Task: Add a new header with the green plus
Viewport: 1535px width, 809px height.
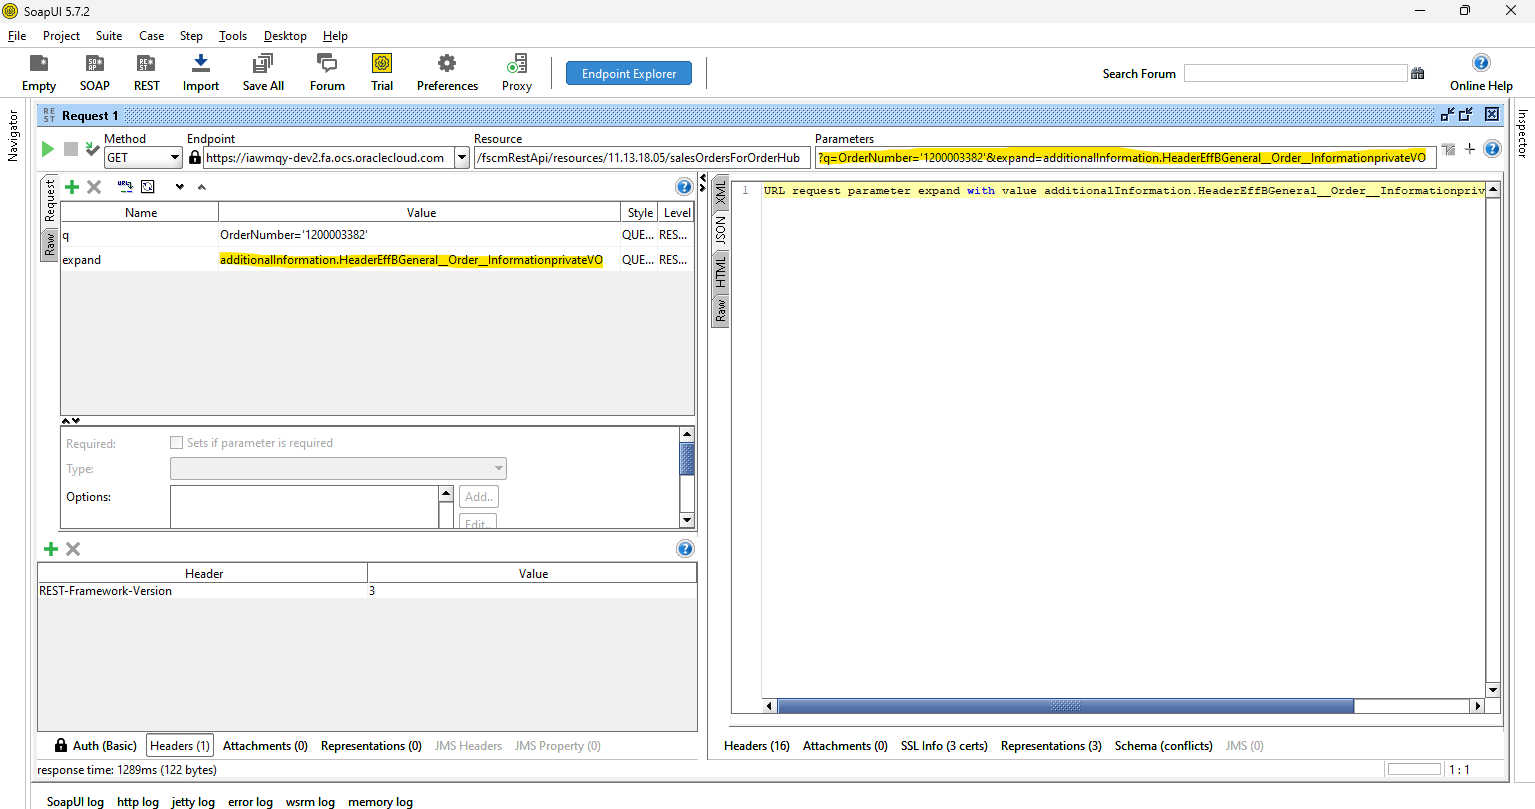Action: (51, 549)
